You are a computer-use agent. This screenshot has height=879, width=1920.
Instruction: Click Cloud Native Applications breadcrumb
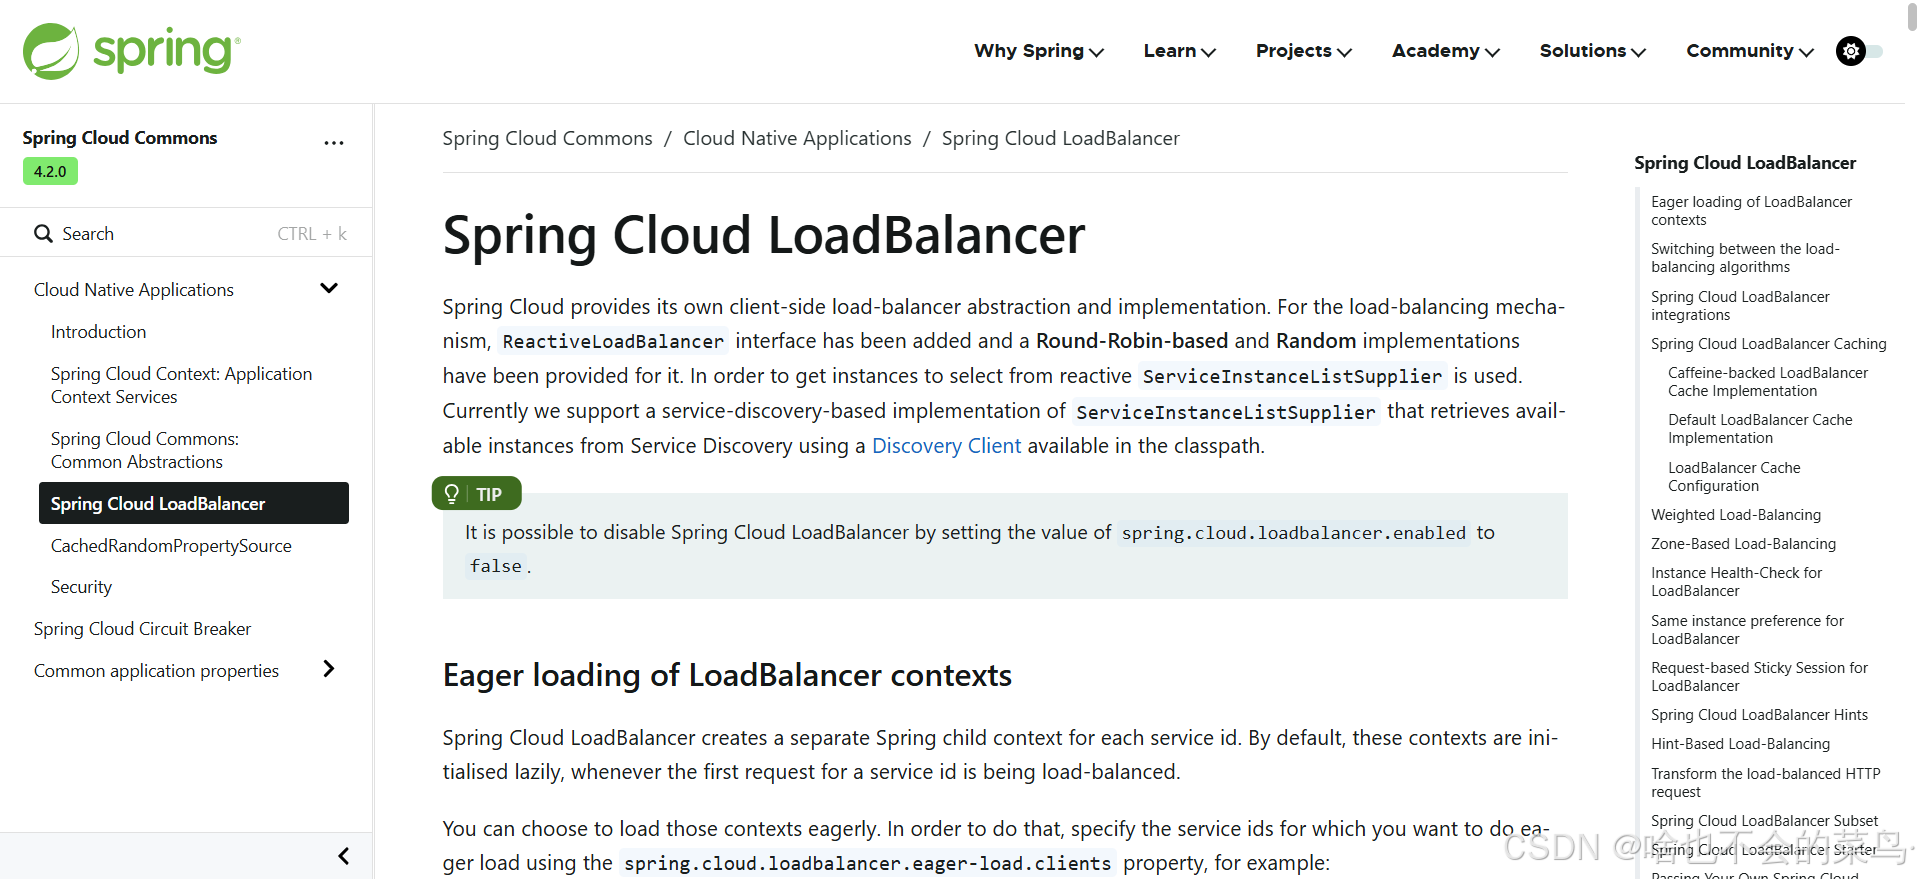tap(797, 138)
